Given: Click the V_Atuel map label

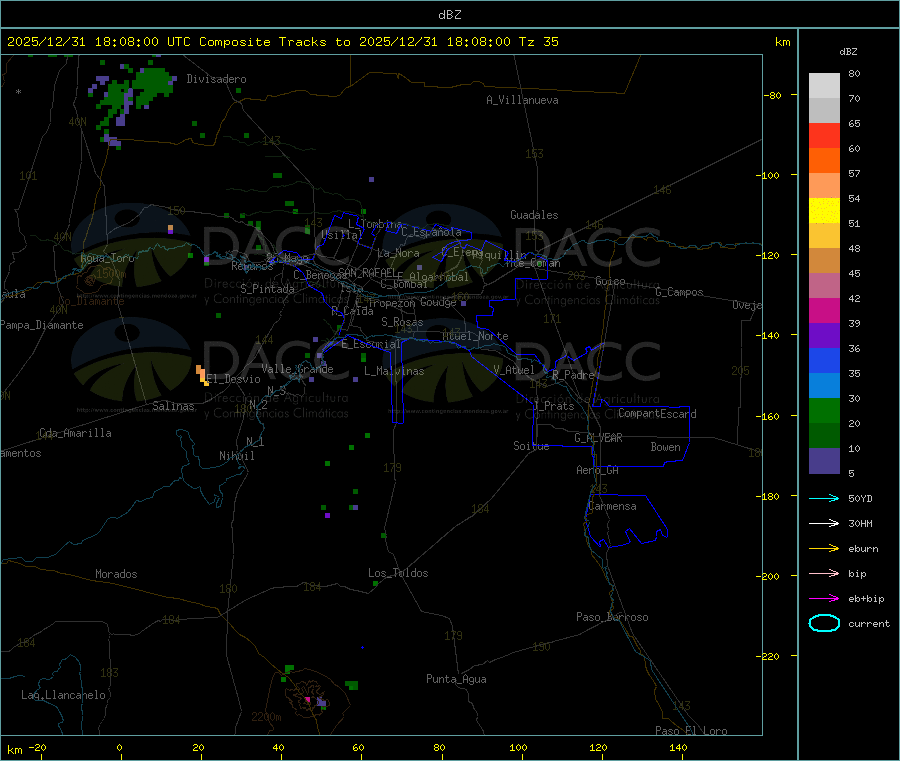Looking at the screenshot, I should point(514,370).
